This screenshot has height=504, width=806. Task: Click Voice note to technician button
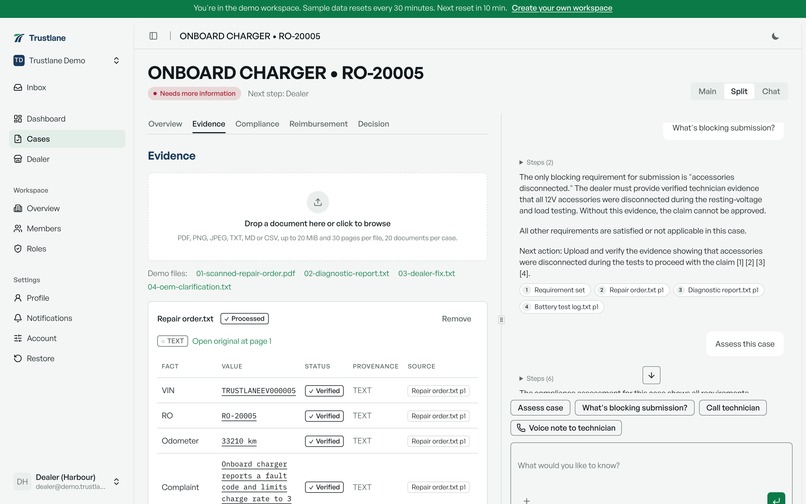566,428
